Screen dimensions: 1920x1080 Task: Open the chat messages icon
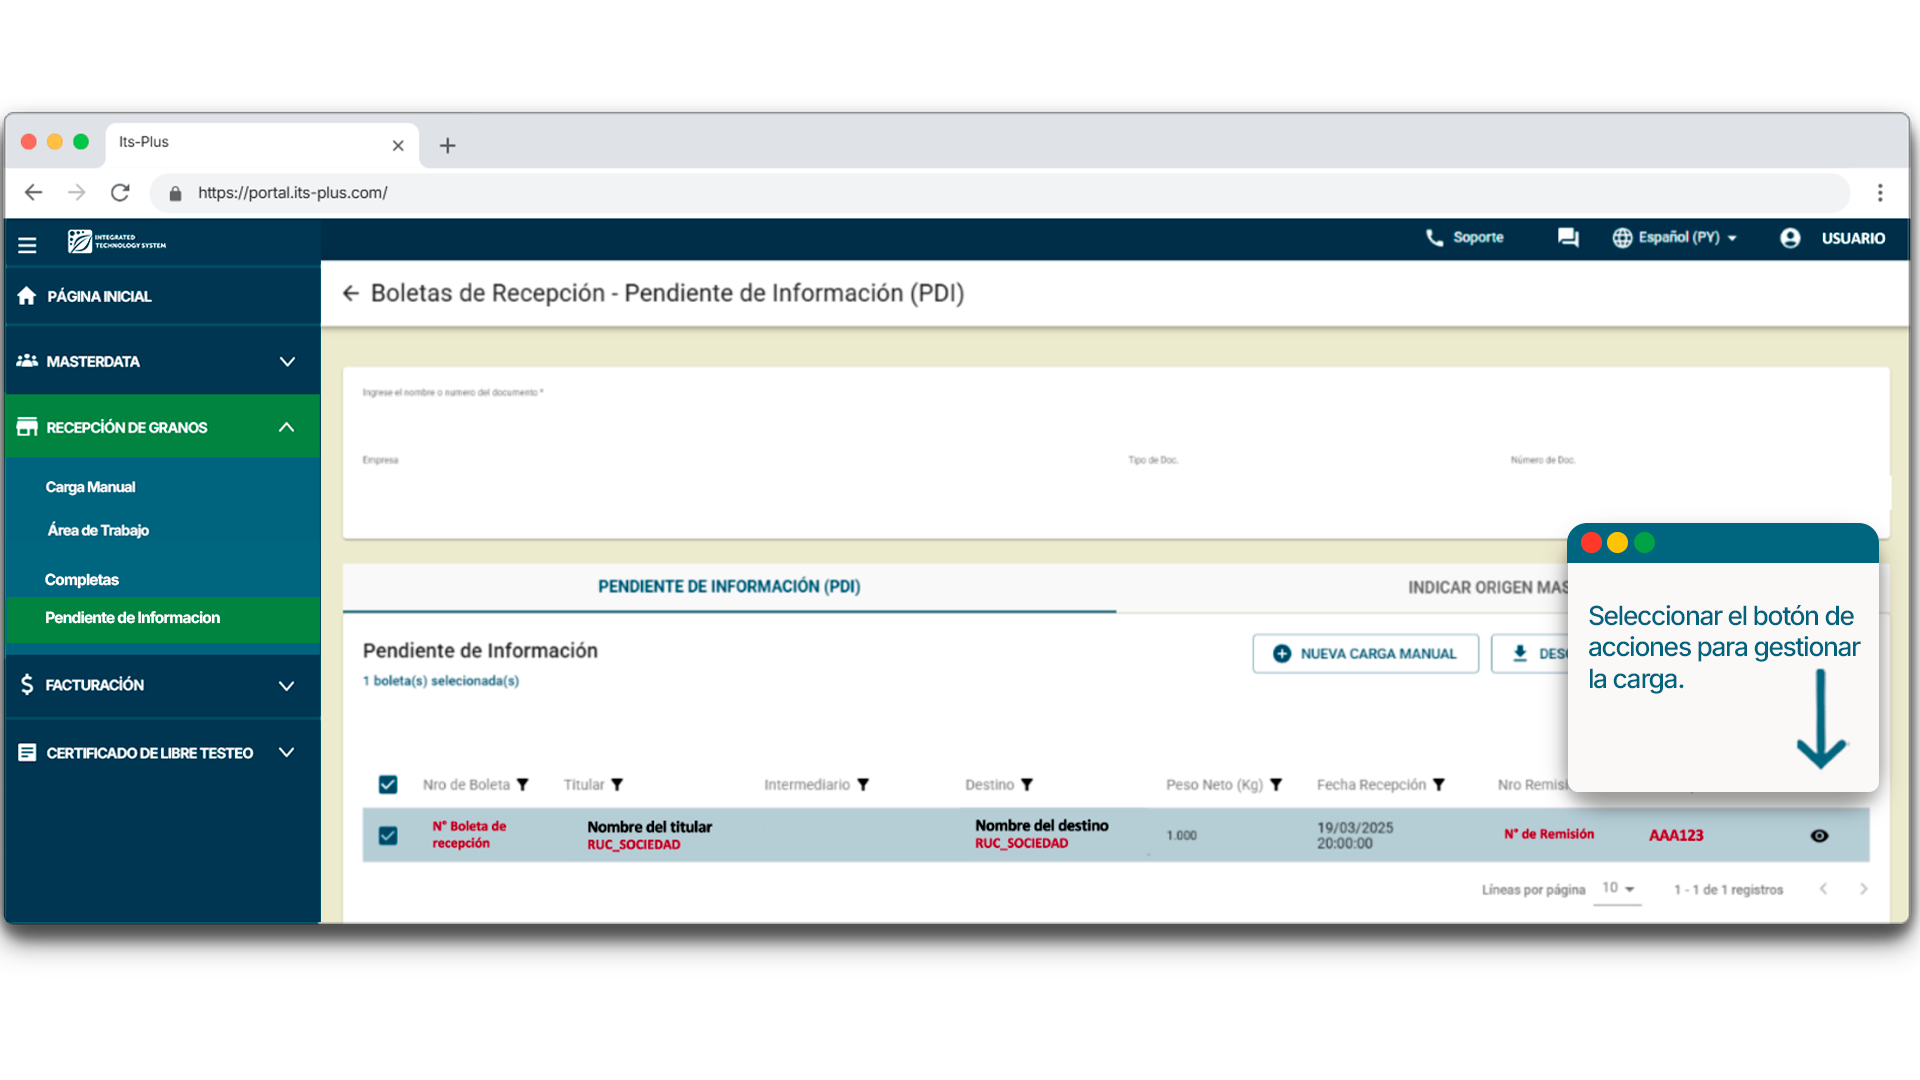click(x=1567, y=237)
